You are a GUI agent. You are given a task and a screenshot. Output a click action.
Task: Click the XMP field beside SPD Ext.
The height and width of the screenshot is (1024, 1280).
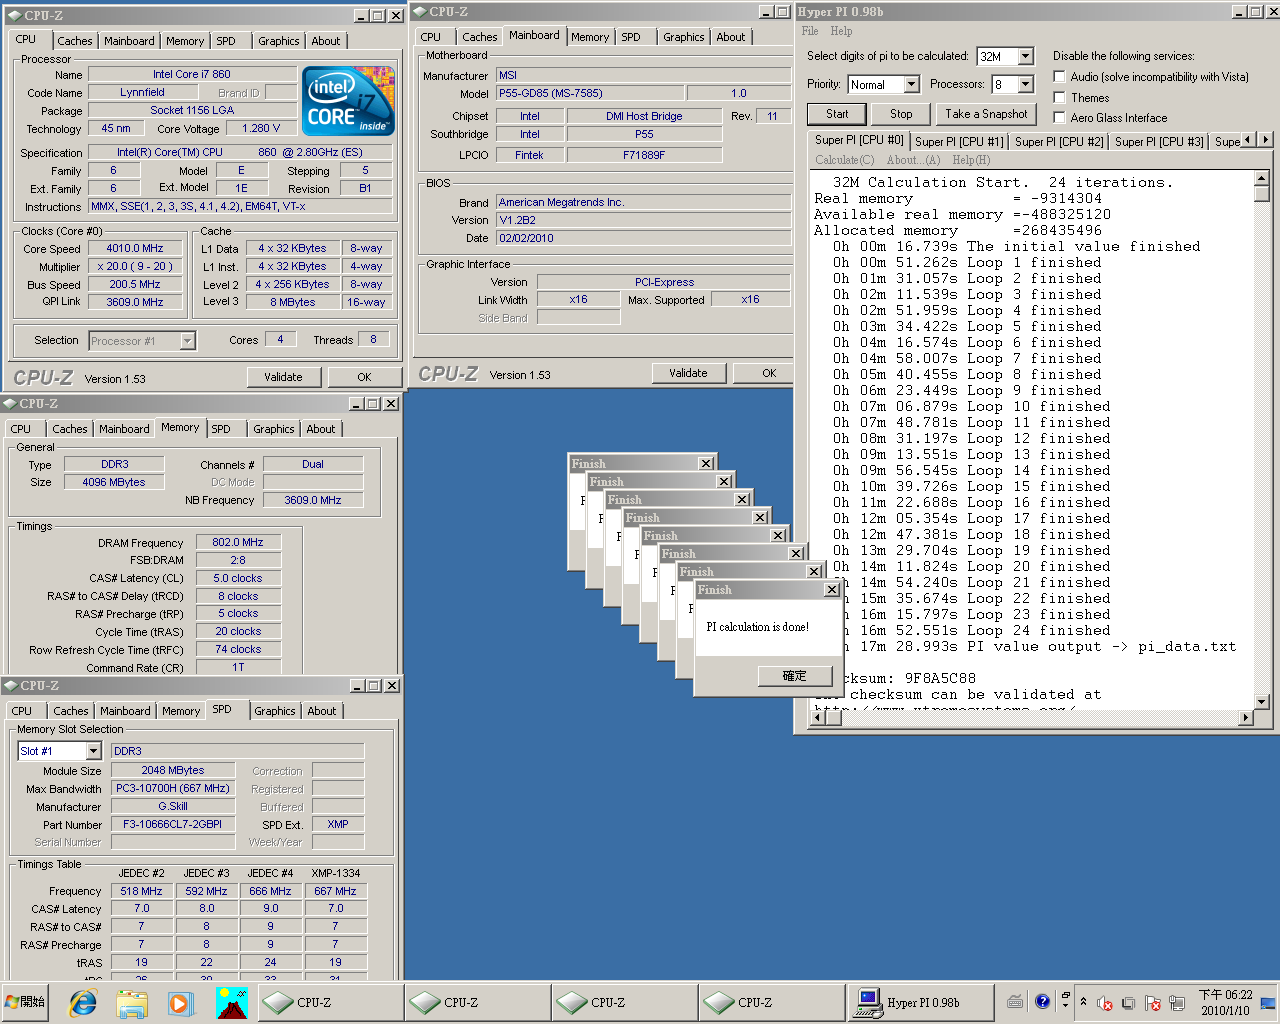[x=338, y=824]
